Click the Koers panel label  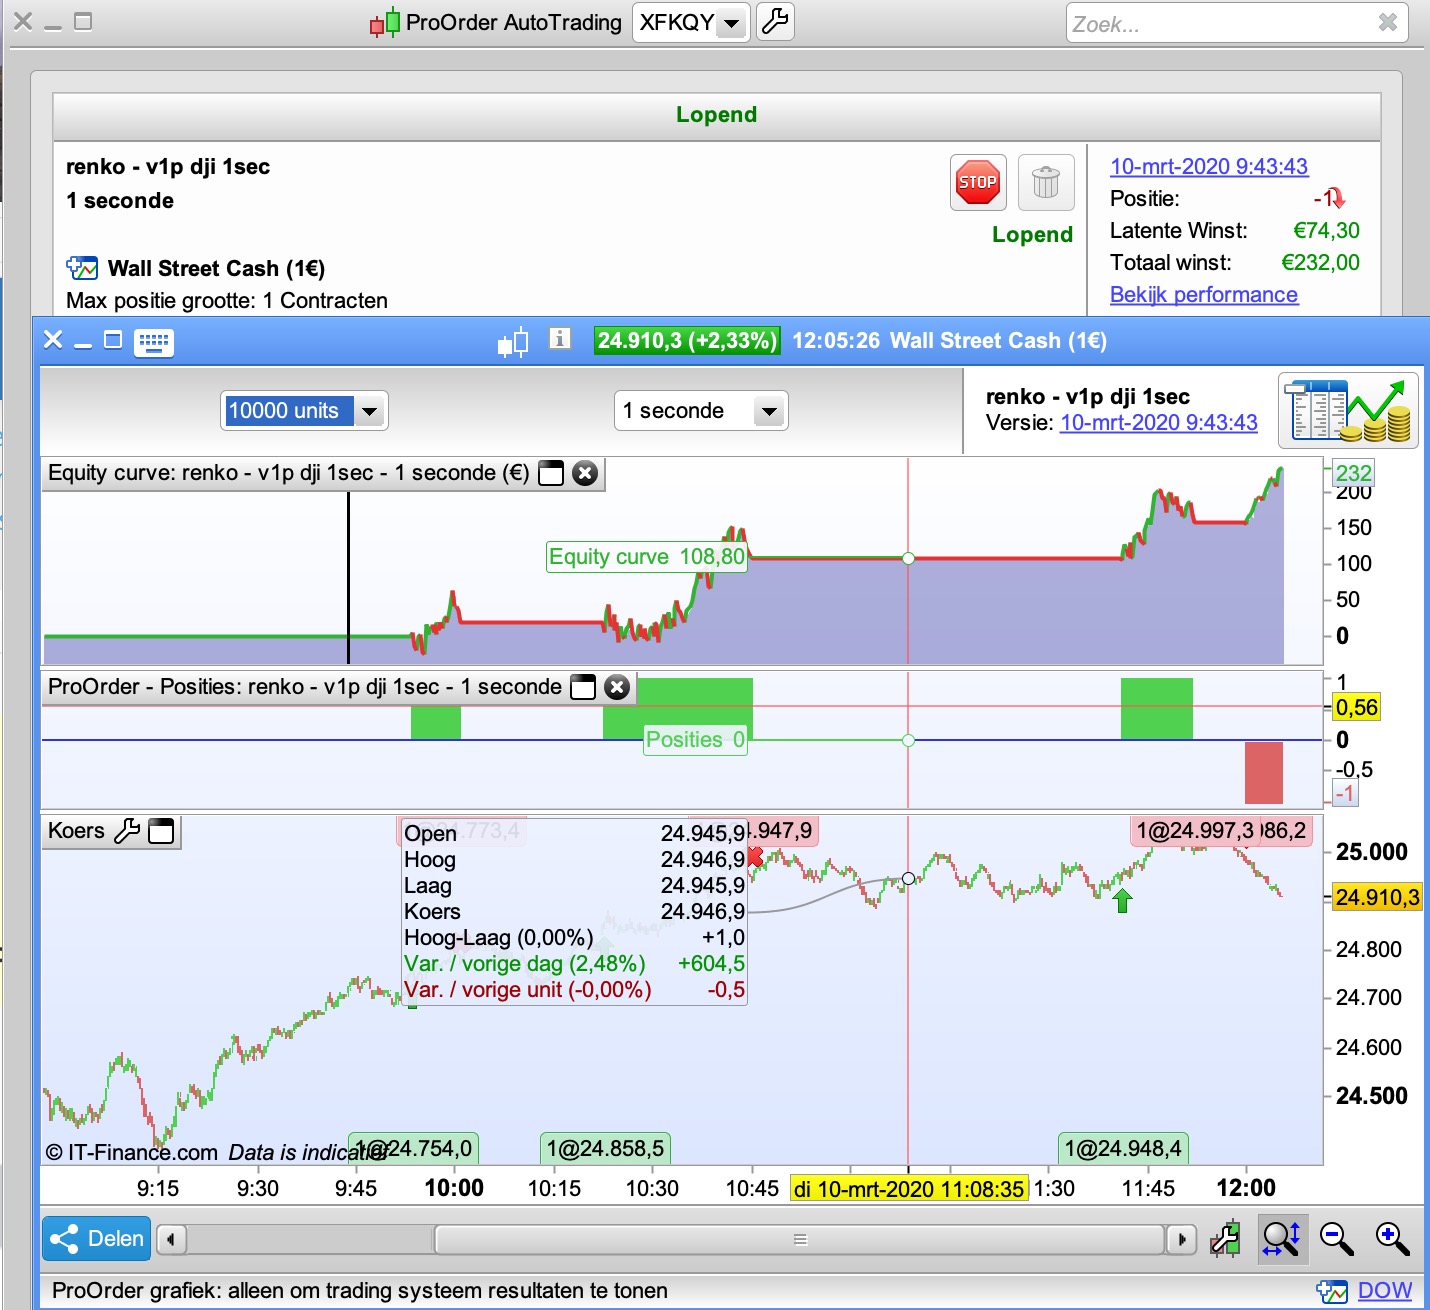pos(76,831)
